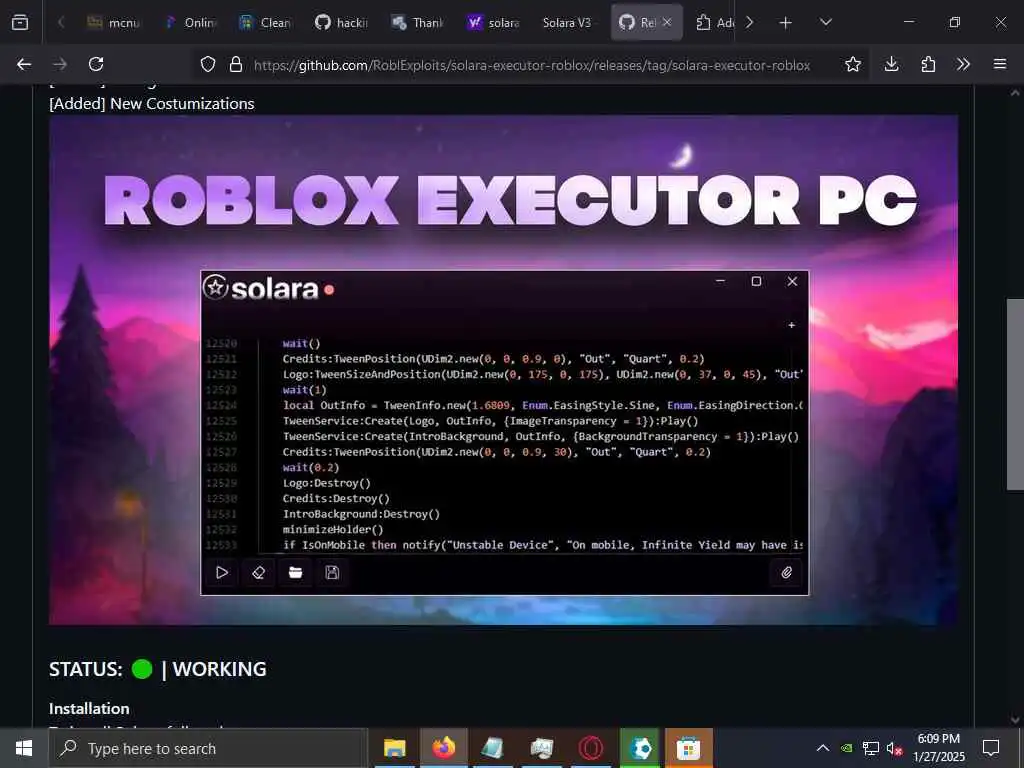Screen dimensions: 1024x768
Task: Click the Solara attach paperclip icon
Action: (786, 573)
